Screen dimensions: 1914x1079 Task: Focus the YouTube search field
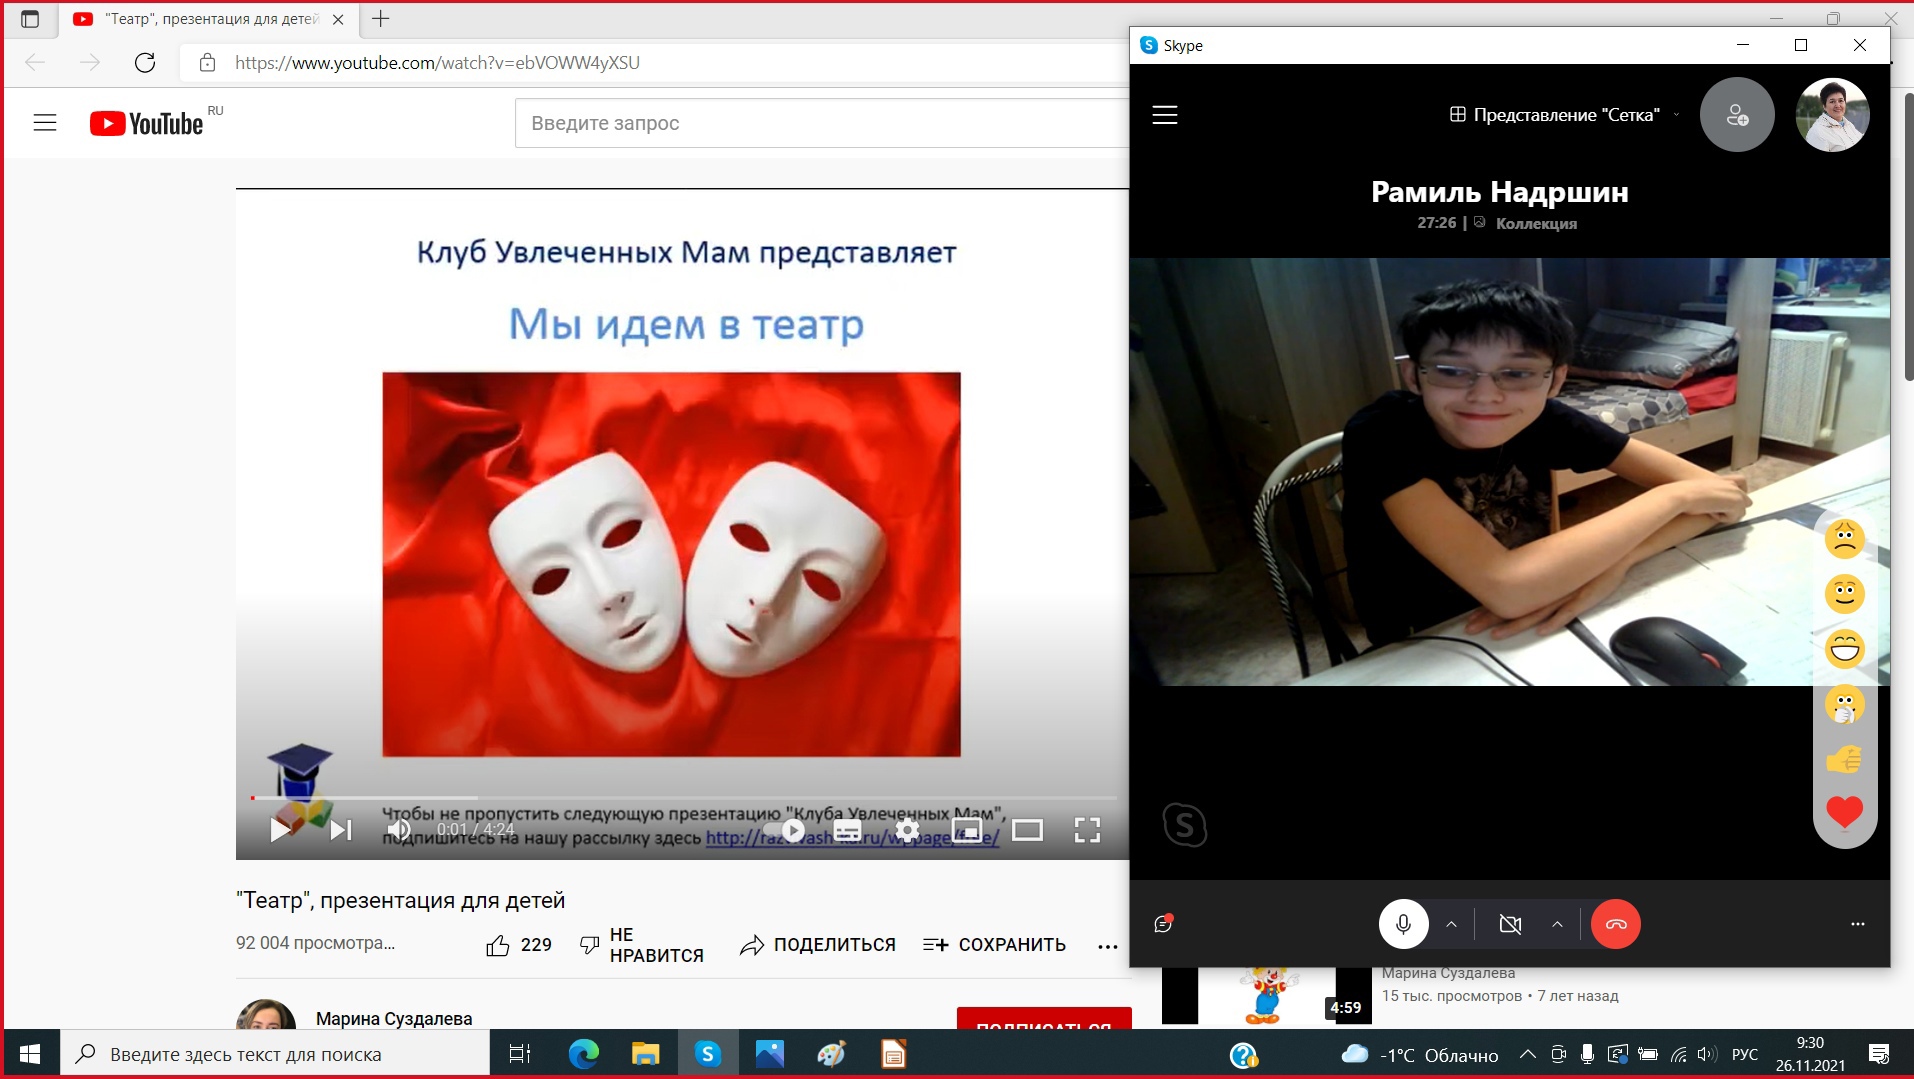click(x=822, y=123)
